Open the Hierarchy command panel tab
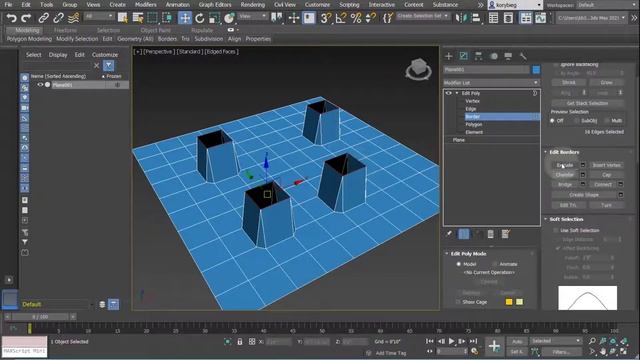This screenshot has width=640, height=360. 478,56
